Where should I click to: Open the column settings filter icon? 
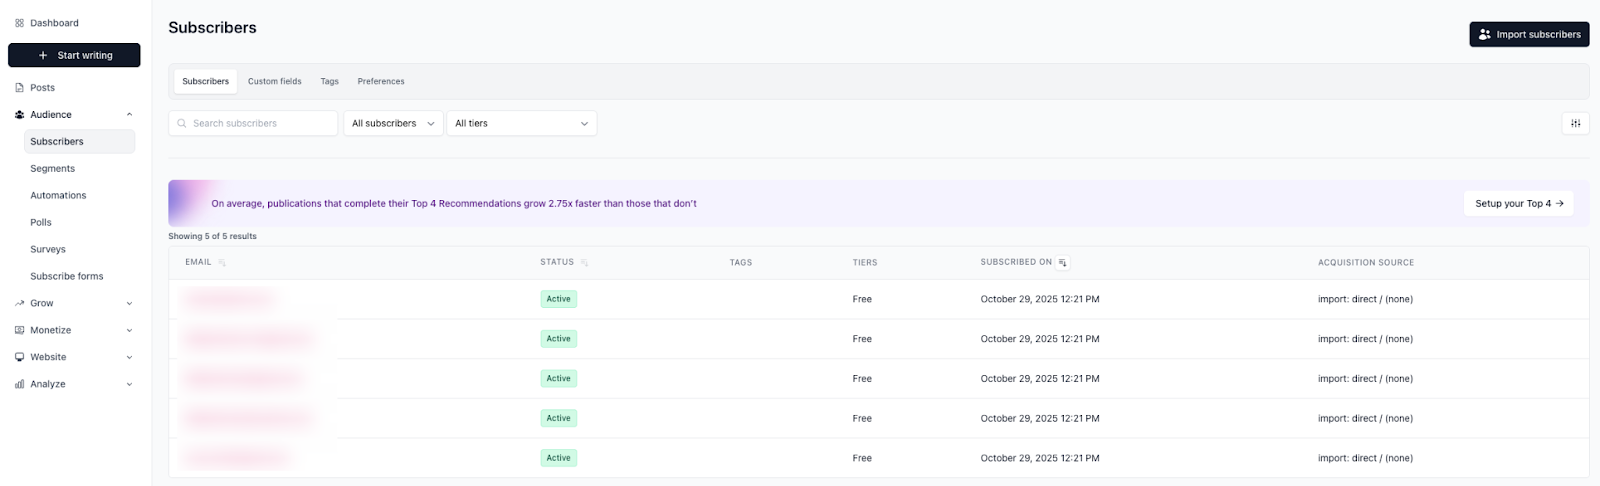click(1575, 123)
